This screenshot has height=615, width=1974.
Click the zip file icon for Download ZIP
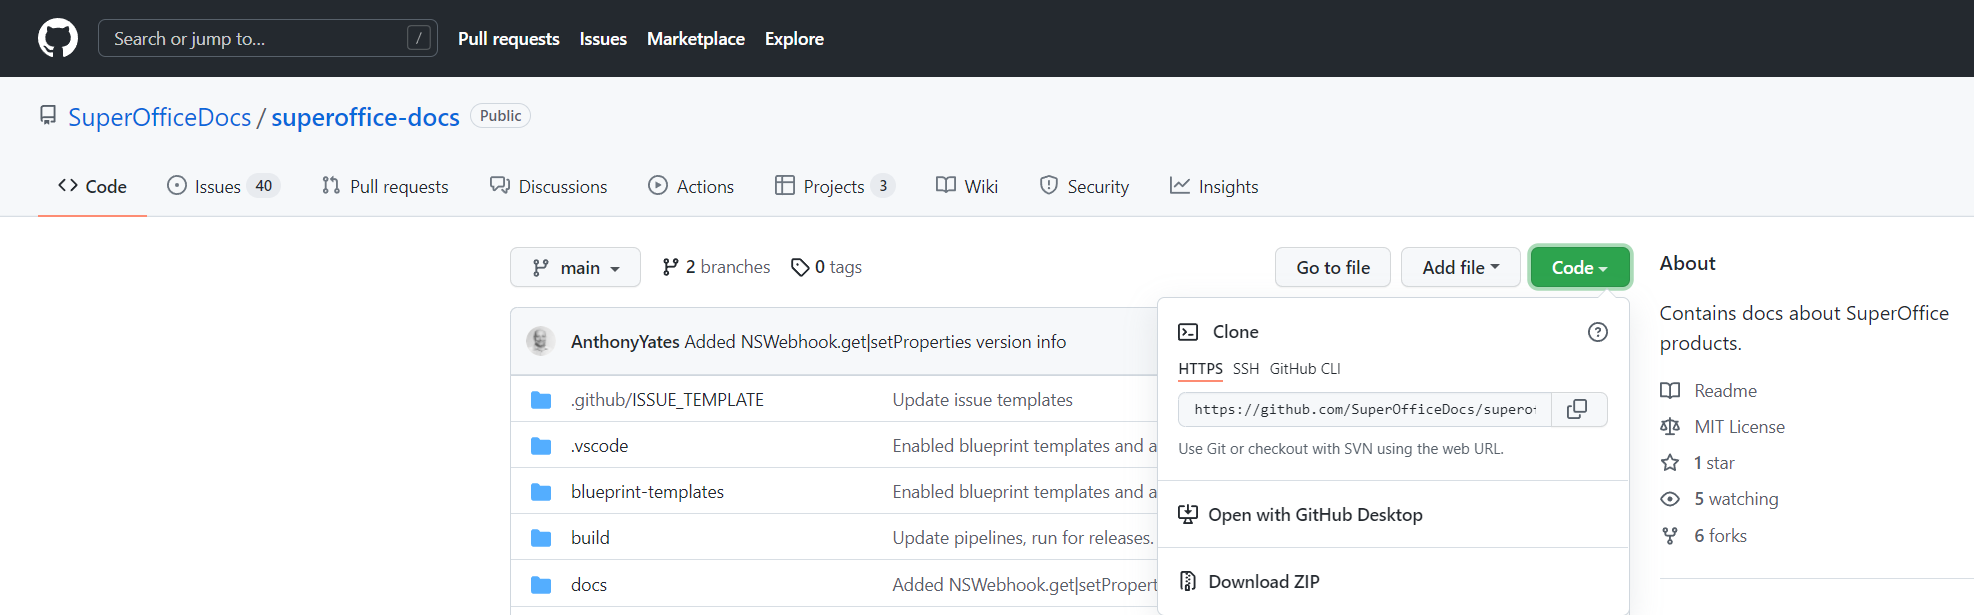1188,581
